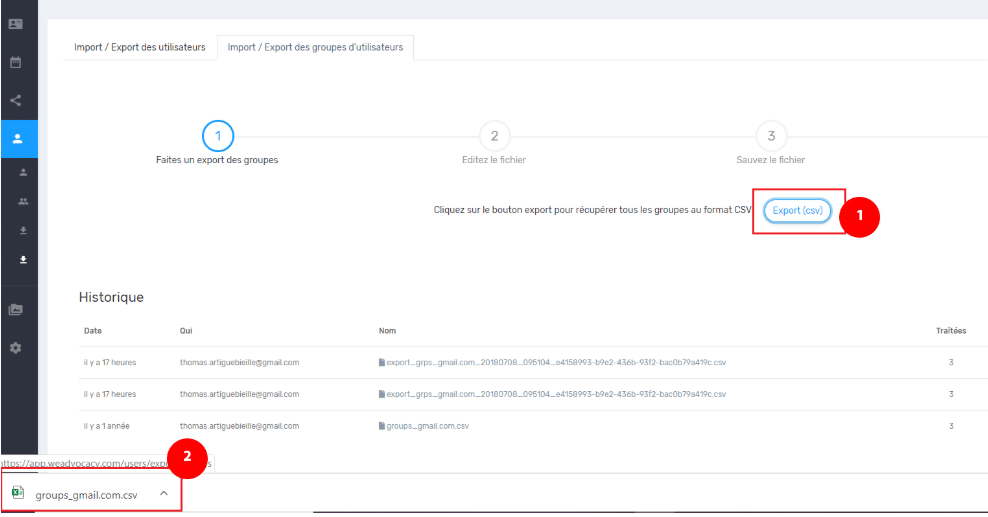Expand download options chevron for groups_gmail.com.csv
This screenshot has width=988, height=517.
pyautogui.click(x=164, y=493)
